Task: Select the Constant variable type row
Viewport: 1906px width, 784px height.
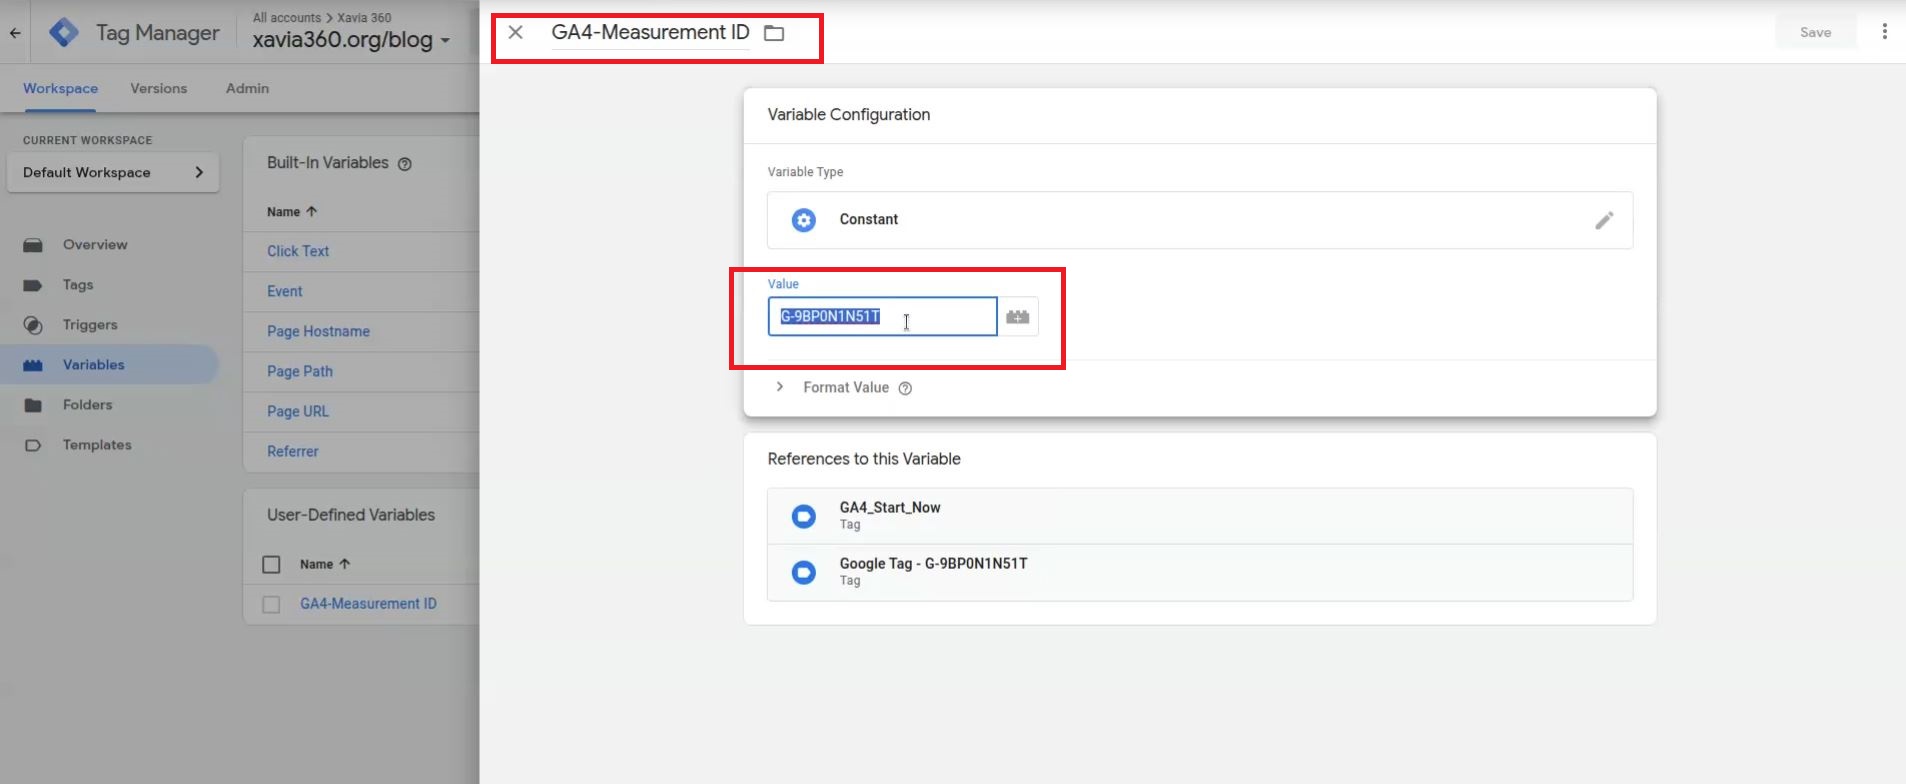Action: 1200,220
